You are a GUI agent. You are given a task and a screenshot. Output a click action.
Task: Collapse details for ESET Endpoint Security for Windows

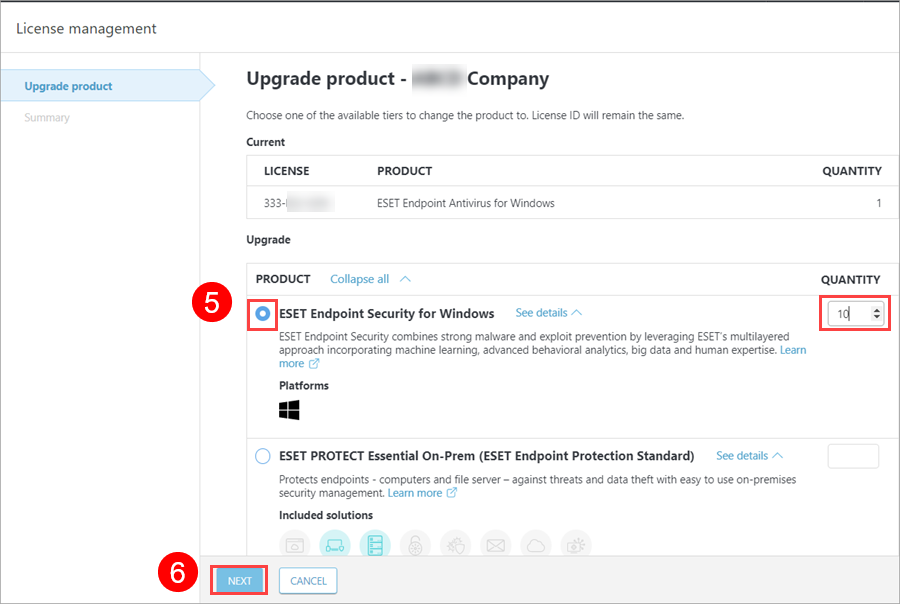pyautogui.click(x=548, y=313)
